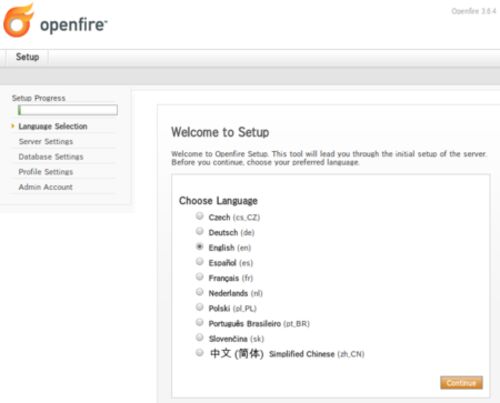Select Español (es) as language
Image resolution: width=500 pixels, height=403 pixels.
coord(199,261)
